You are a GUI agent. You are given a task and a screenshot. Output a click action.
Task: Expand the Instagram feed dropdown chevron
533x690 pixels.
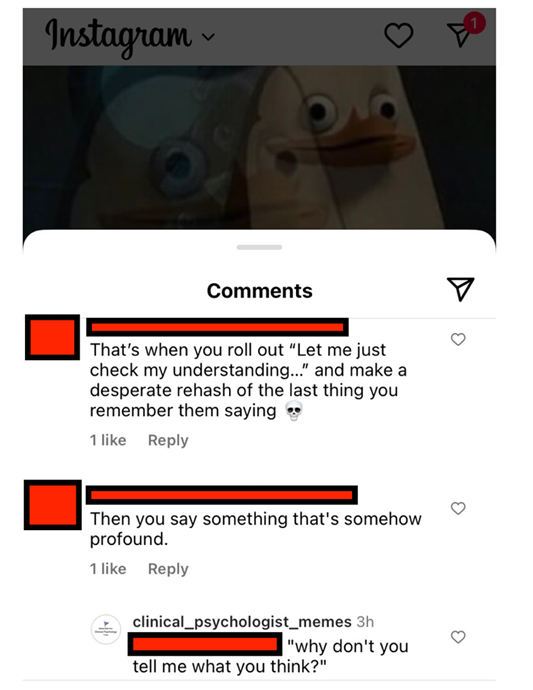[x=209, y=37]
